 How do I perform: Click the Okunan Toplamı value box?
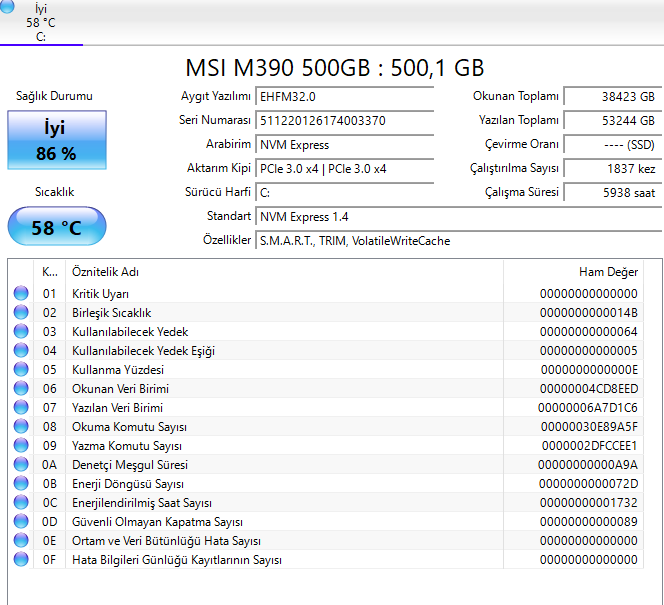[x=611, y=97]
